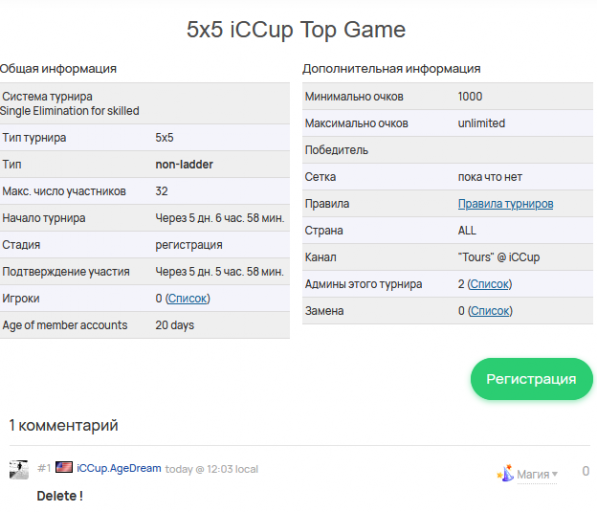The width and height of the screenshot is (597, 512).
Task: Click the Магия dropdown arrow
Action: (555, 474)
